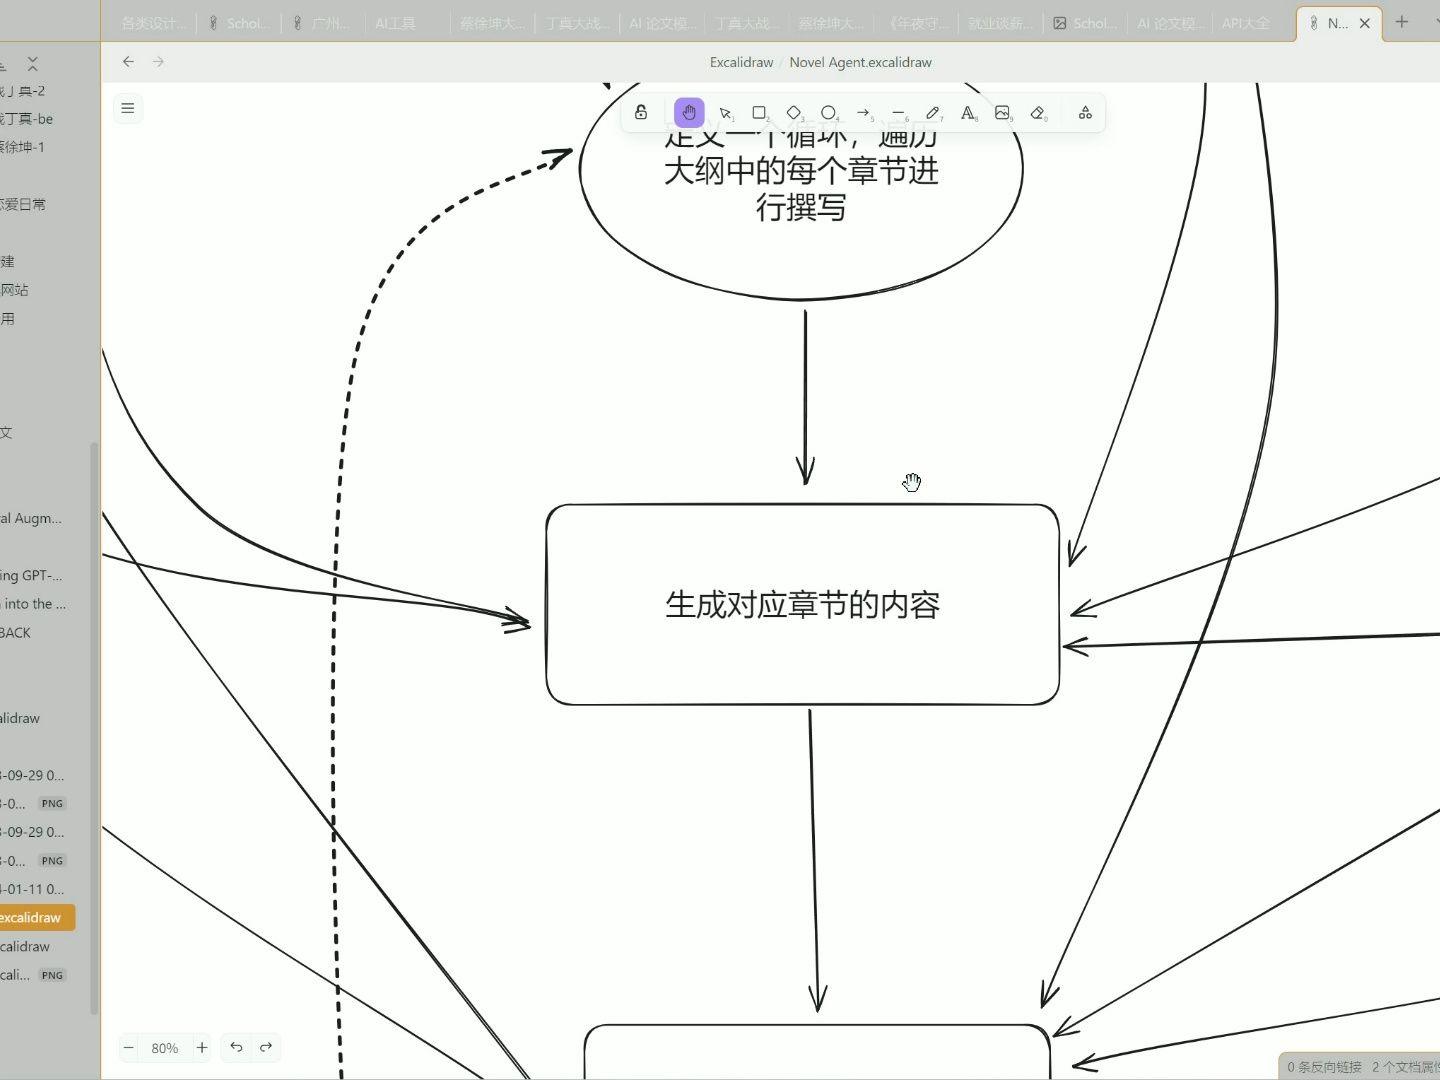Select the Diamond shape tool
The height and width of the screenshot is (1080, 1440).
point(794,113)
